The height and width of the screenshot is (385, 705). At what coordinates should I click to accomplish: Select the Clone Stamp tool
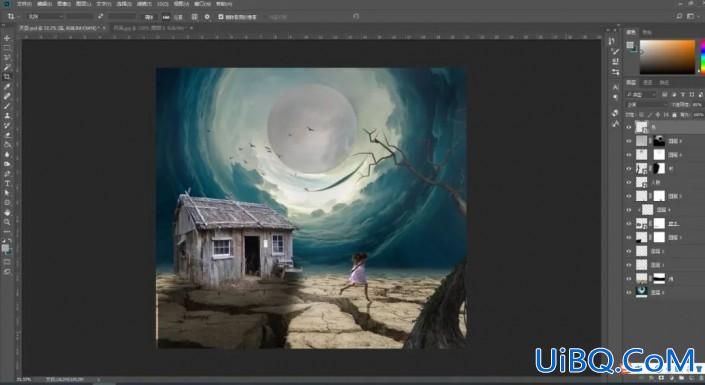coord(7,116)
